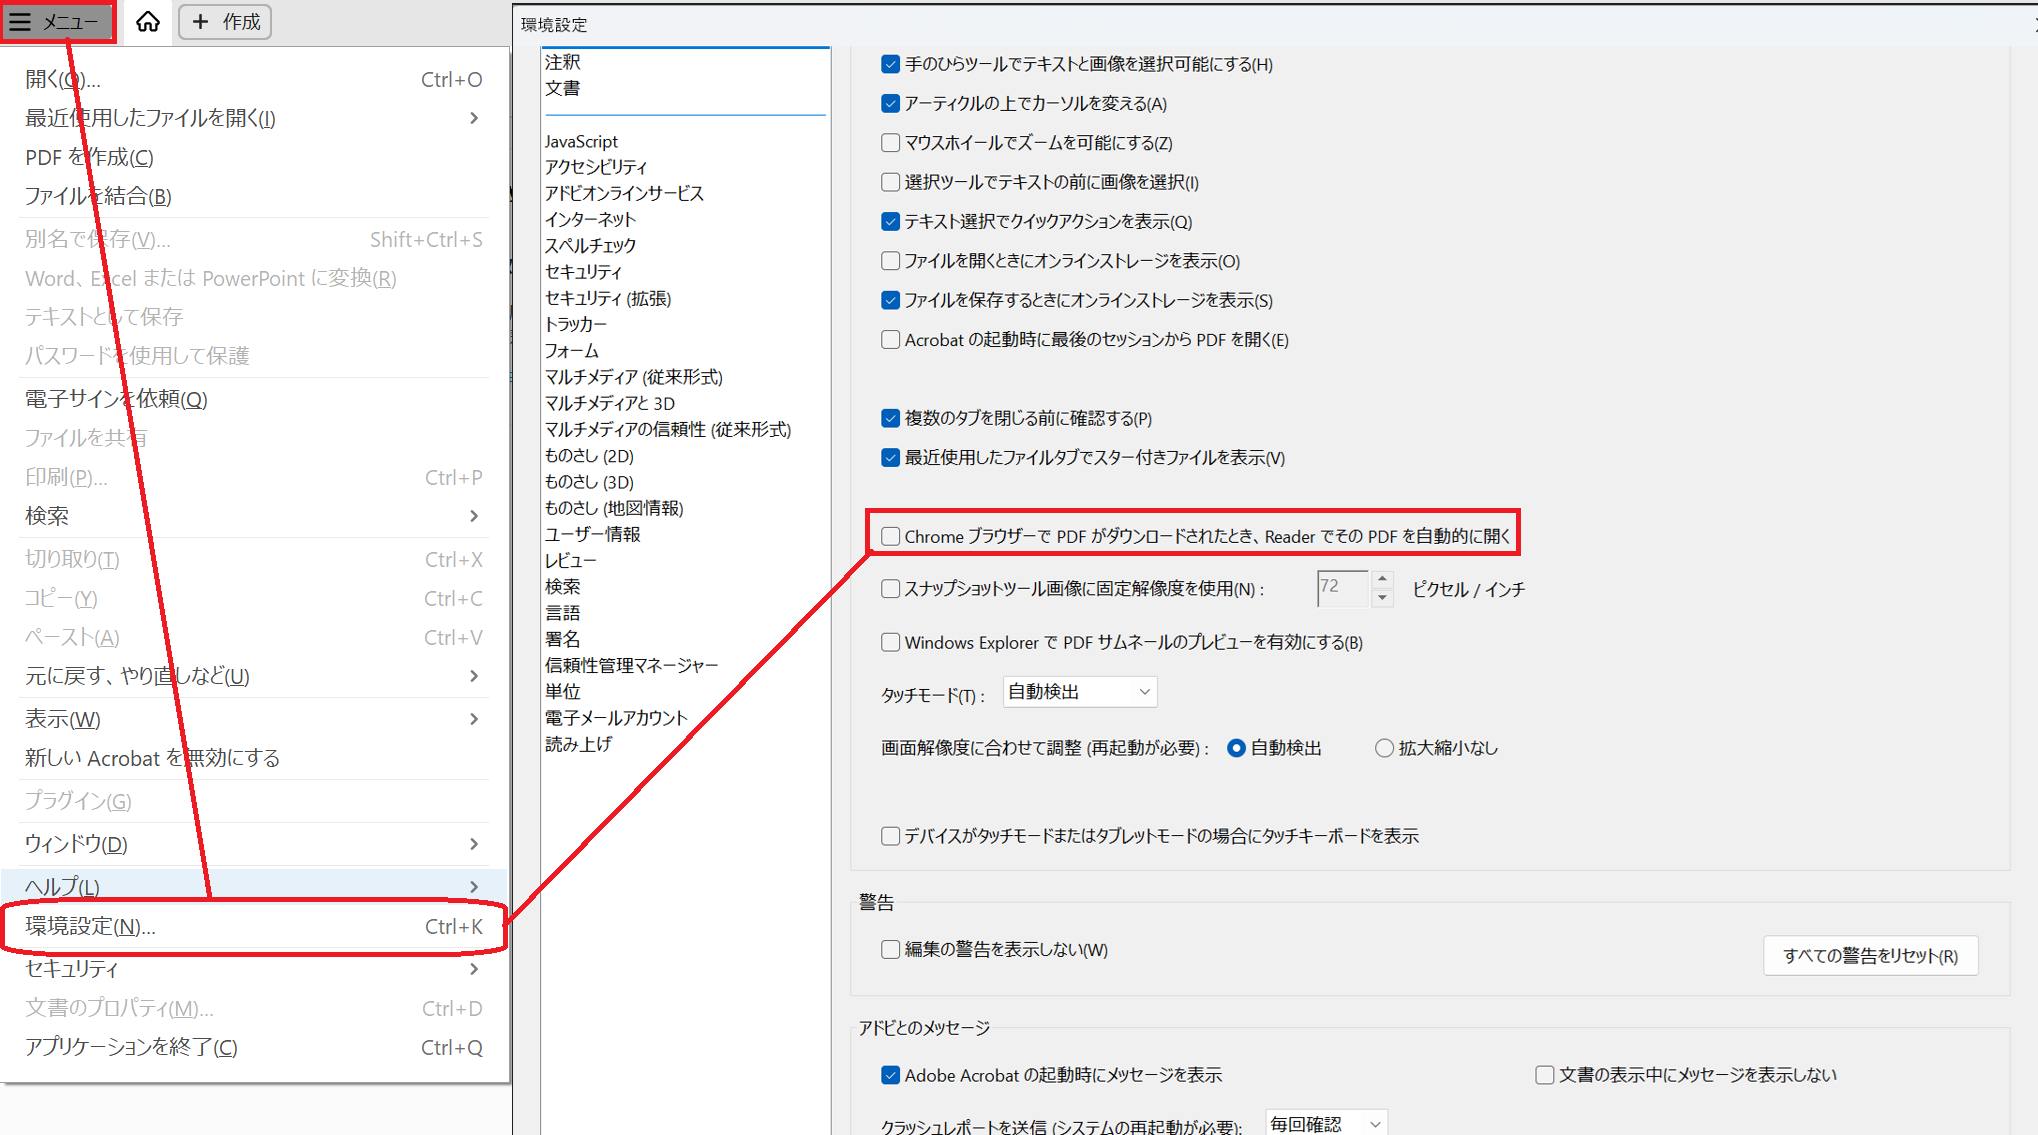The height and width of the screenshot is (1135, 2038).
Task: Select 信頼性管理マネージャー category
Action: click(632, 665)
